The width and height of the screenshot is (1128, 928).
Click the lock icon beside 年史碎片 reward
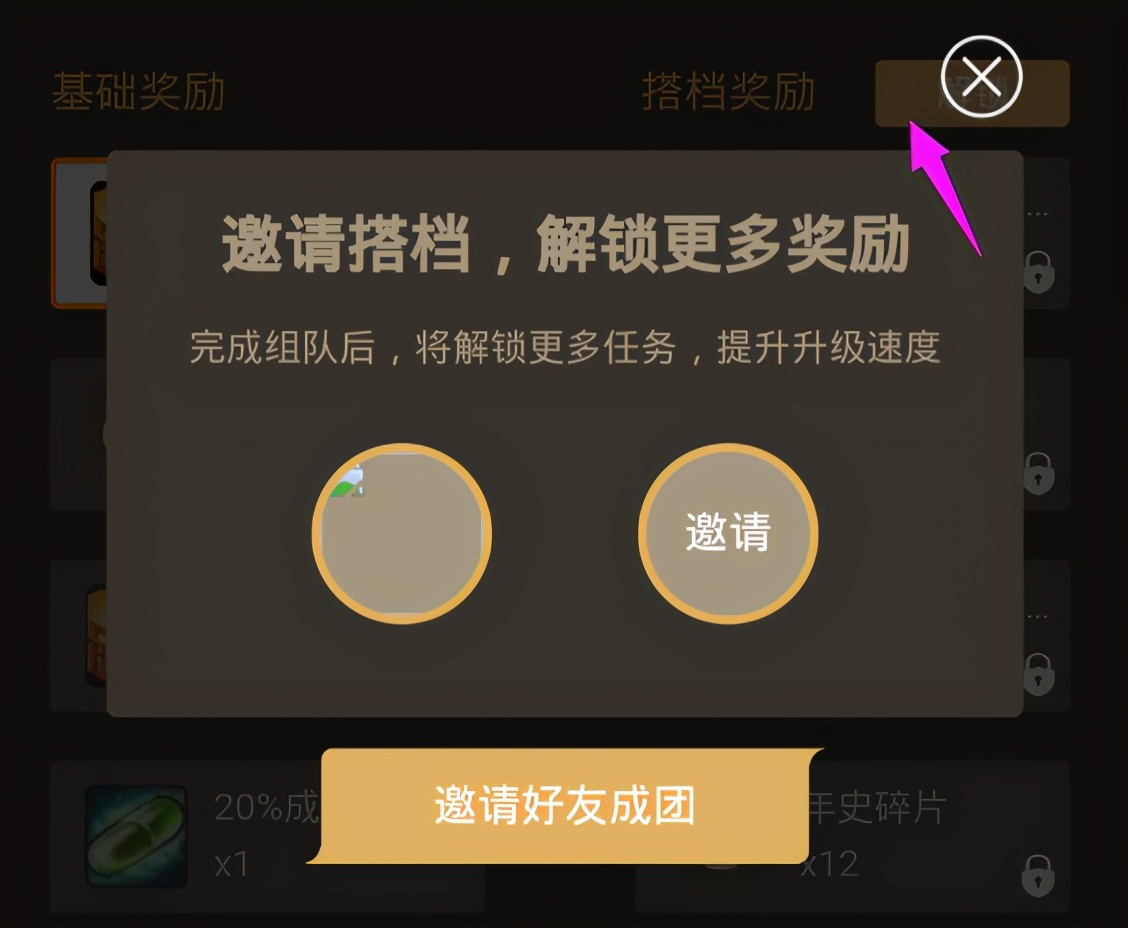click(1038, 875)
